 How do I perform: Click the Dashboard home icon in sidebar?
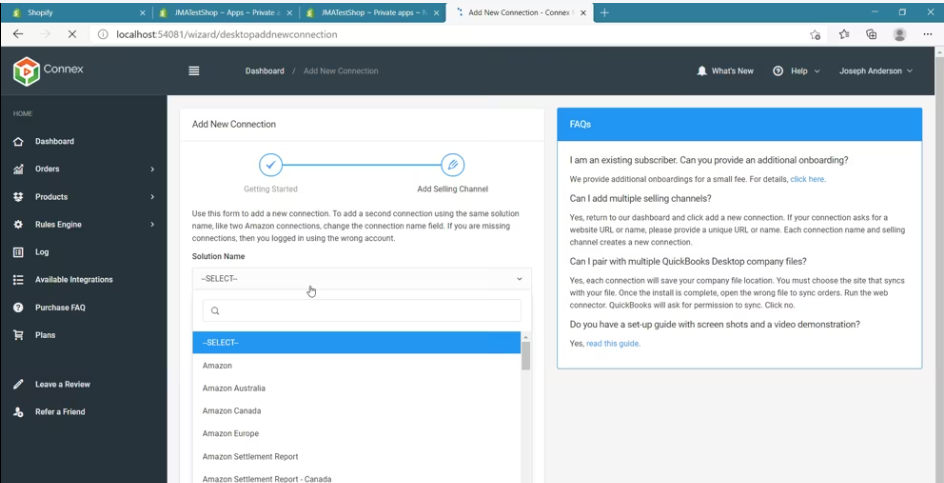click(18, 142)
